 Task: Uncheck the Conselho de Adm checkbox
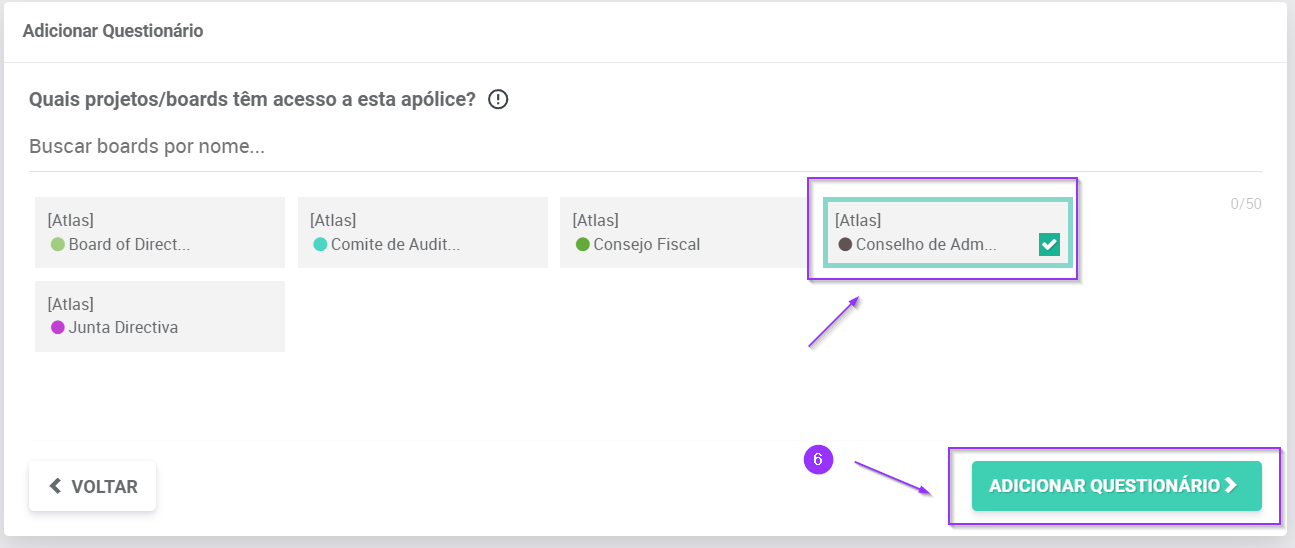1049,244
